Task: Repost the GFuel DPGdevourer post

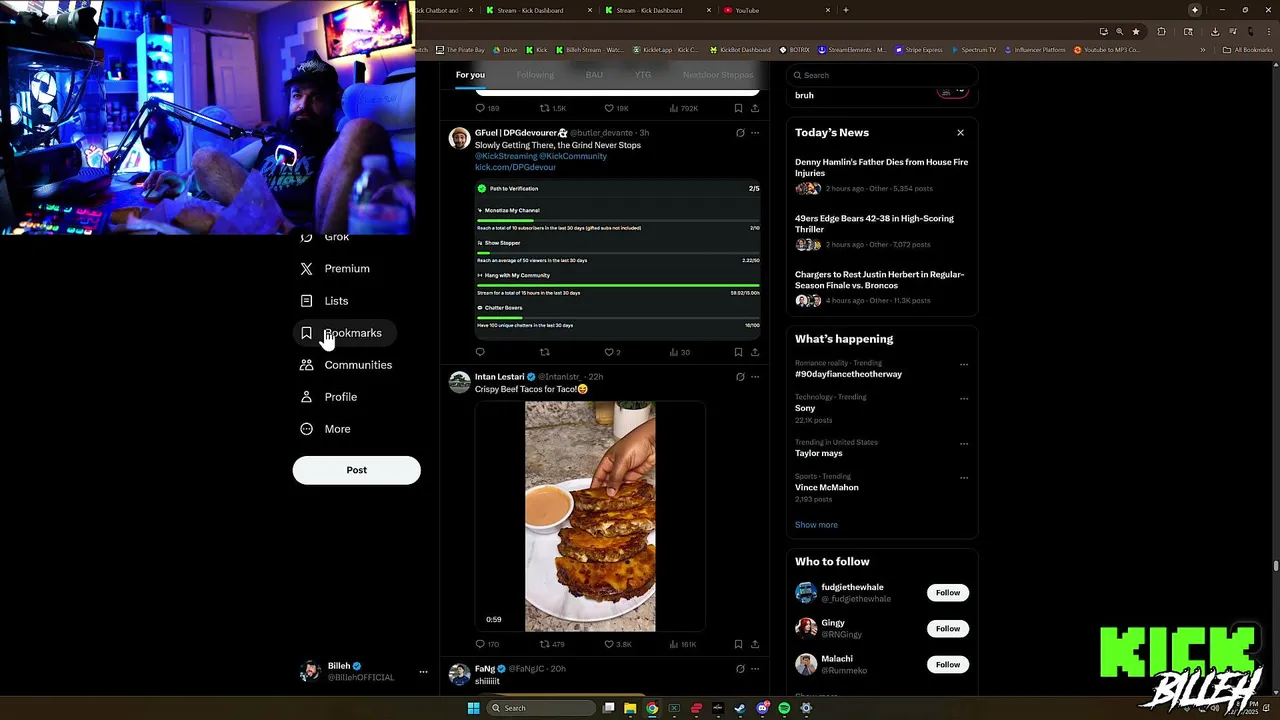Action: coord(545,352)
